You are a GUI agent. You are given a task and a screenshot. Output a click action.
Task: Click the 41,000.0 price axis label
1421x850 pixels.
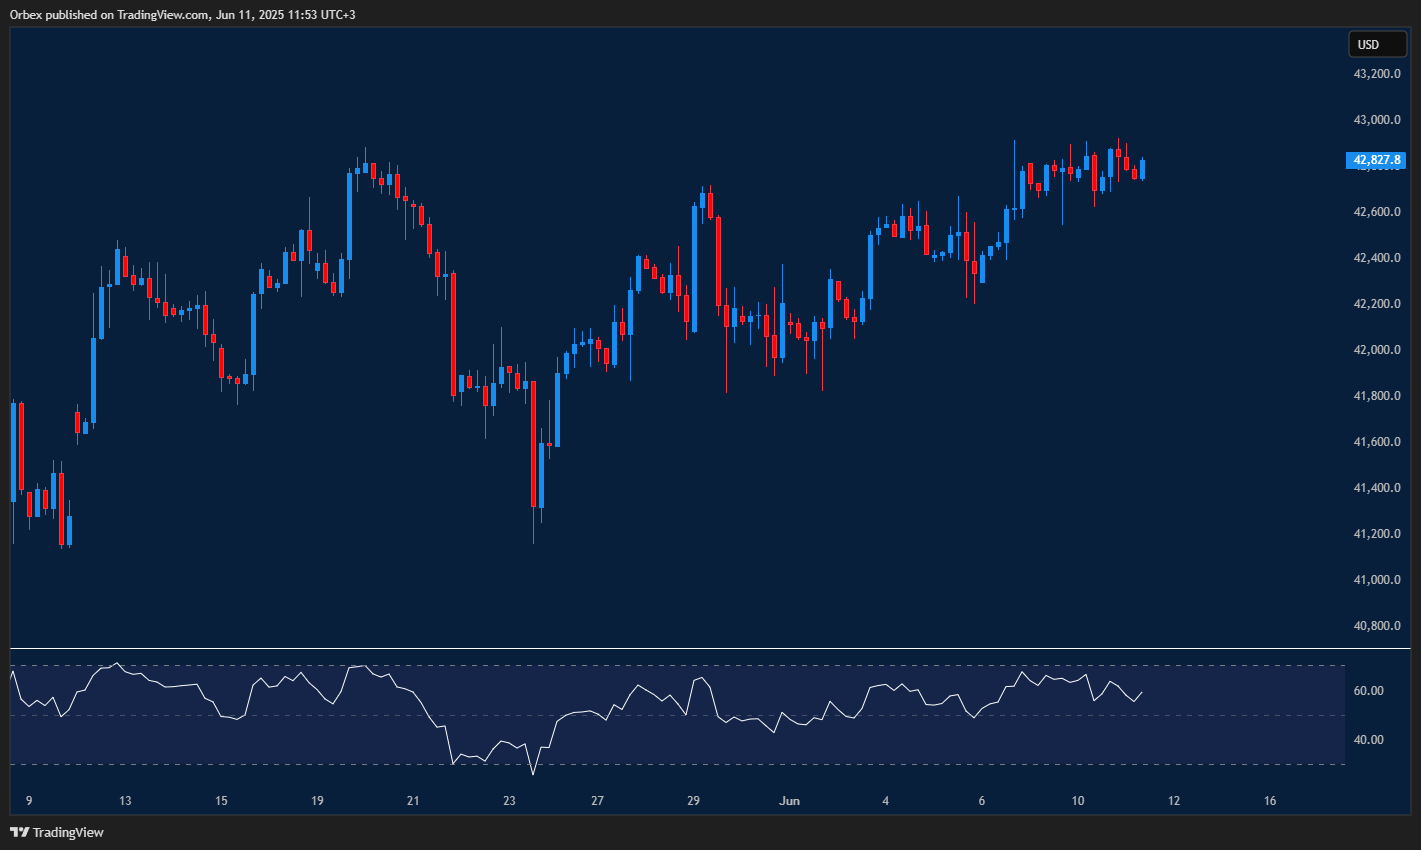[1376, 580]
